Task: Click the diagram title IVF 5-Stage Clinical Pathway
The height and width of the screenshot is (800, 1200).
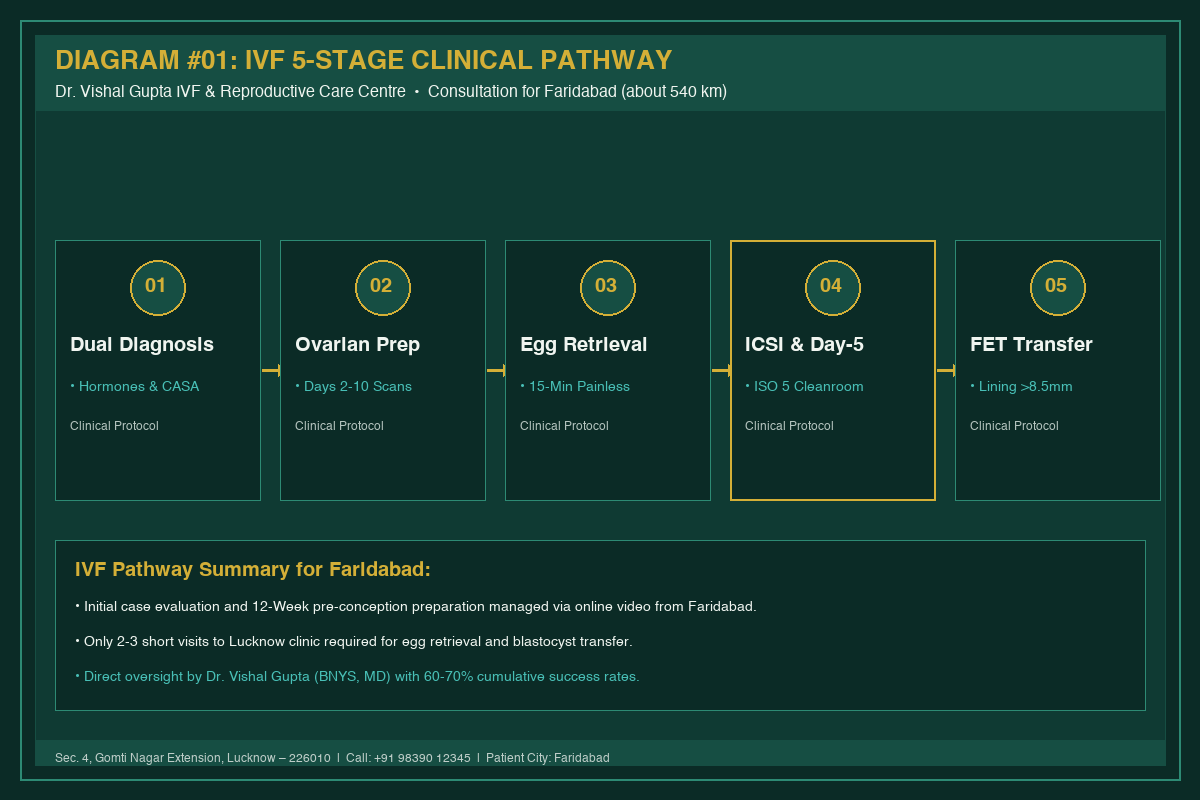Action: pos(363,60)
